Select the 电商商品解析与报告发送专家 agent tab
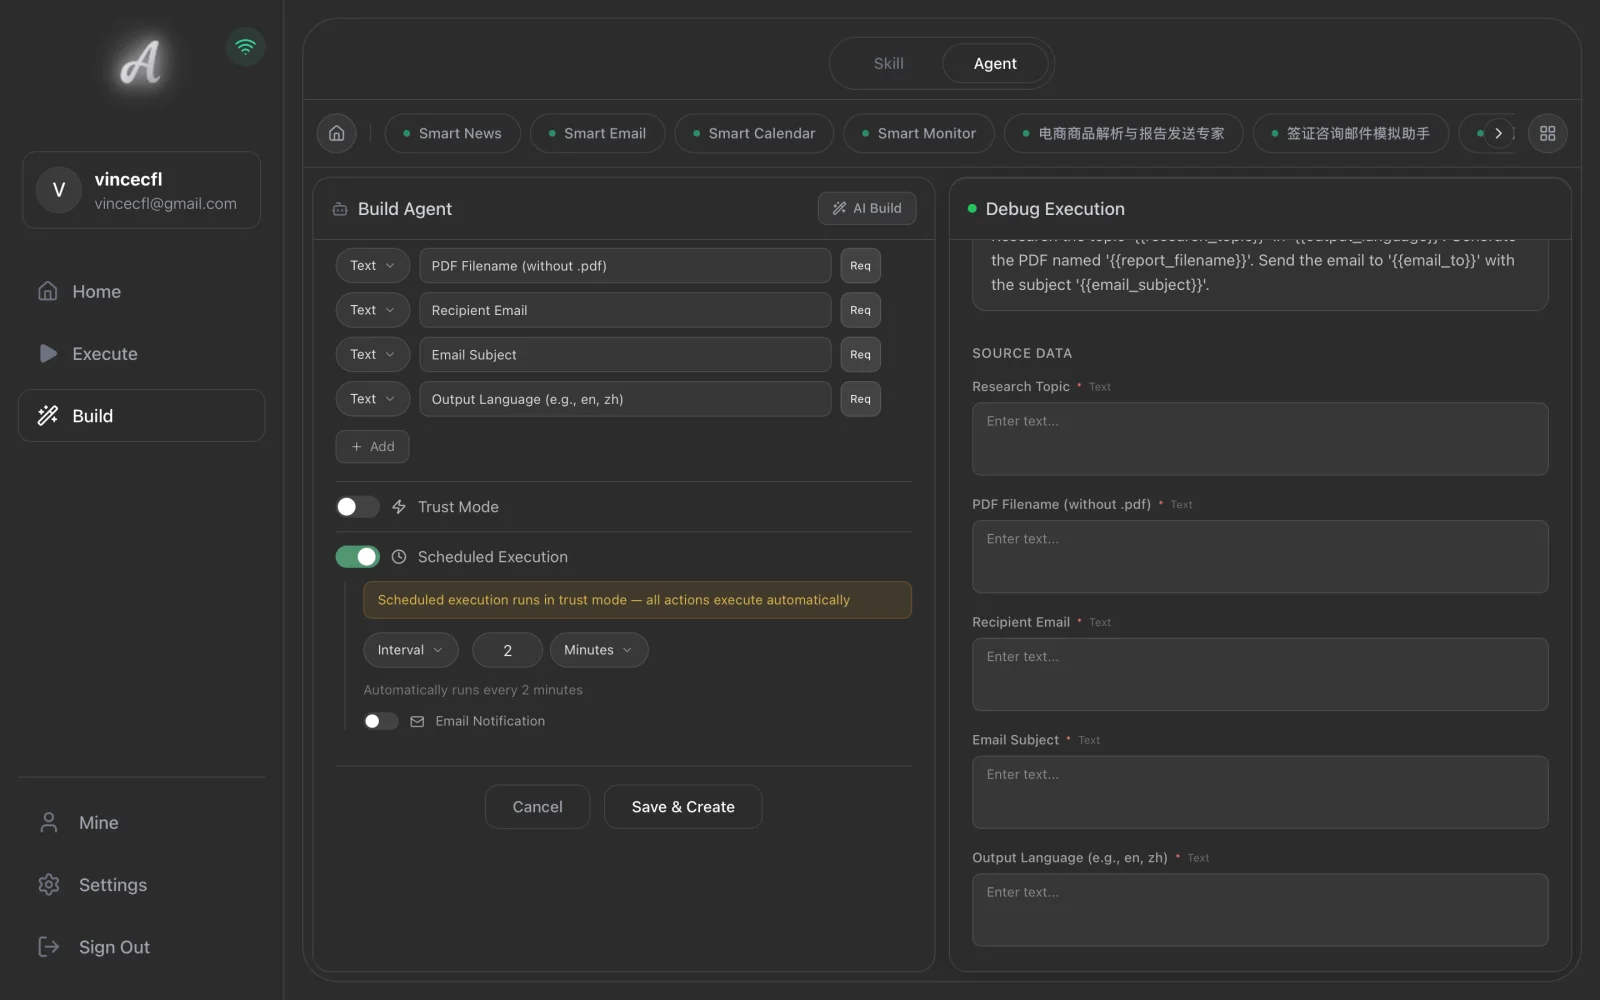This screenshot has height=1000, width=1600. pos(1124,133)
